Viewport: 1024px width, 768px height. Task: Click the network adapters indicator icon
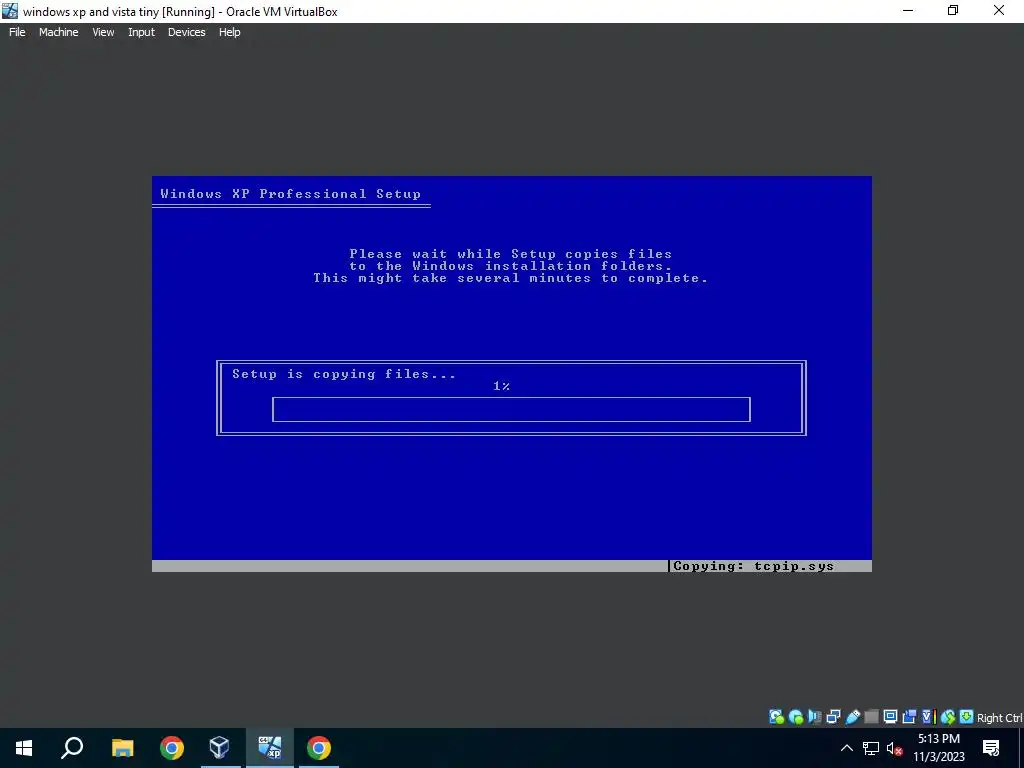(x=833, y=717)
